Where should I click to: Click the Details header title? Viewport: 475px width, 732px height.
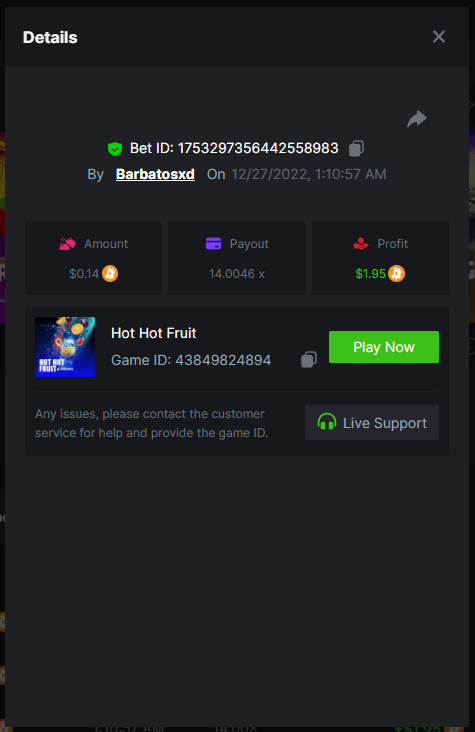(50, 37)
